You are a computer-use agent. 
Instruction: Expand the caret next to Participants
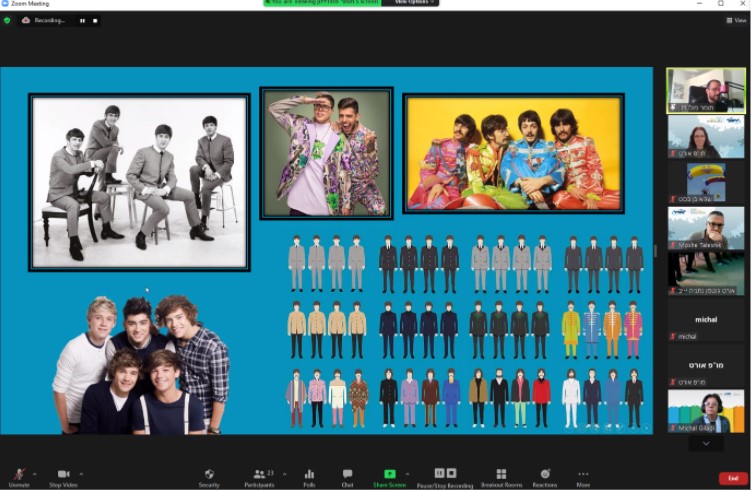[284, 474]
